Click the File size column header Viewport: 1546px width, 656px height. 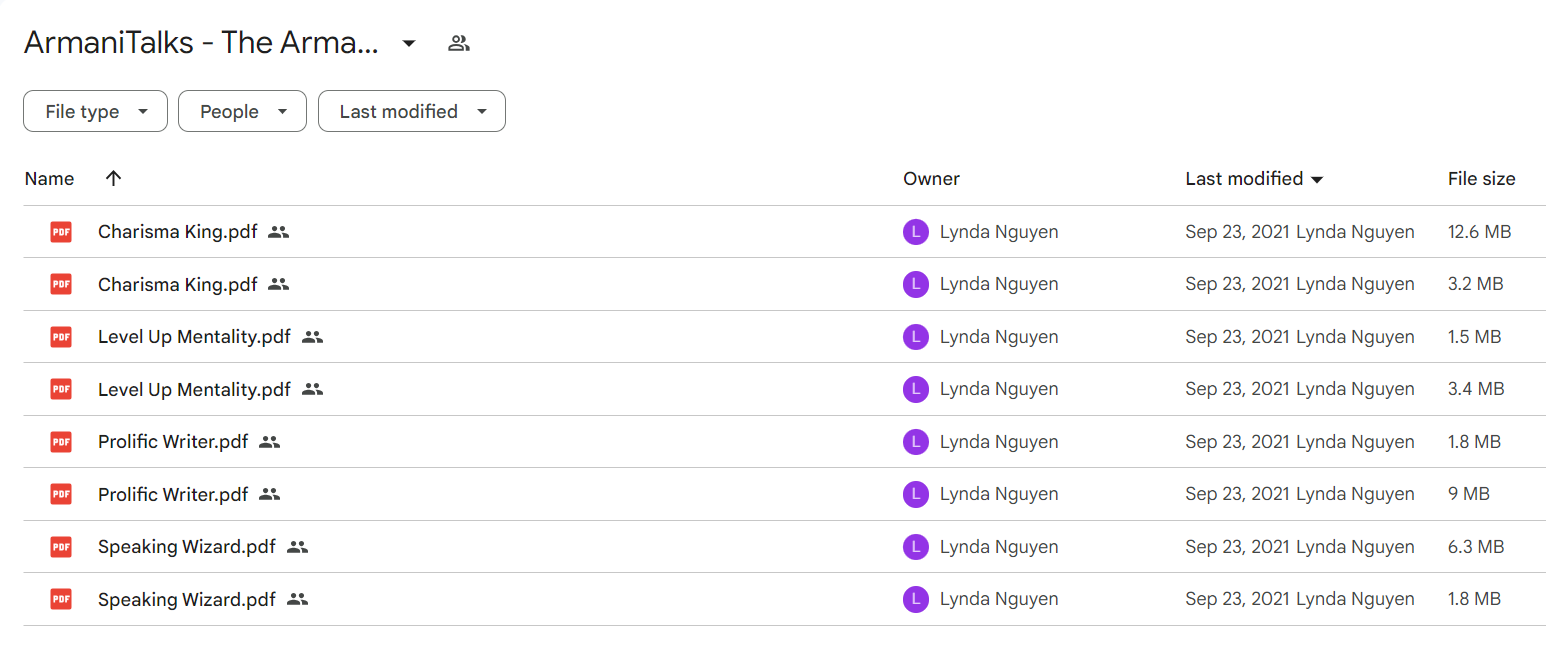(x=1481, y=179)
